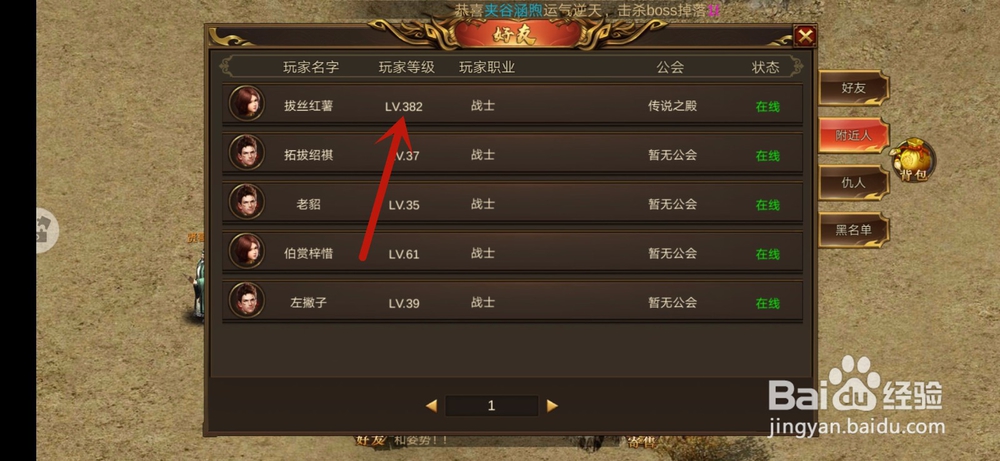Viewport: 1000px width, 461px height.
Task: Click the 状态 column header
Action: (x=765, y=67)
